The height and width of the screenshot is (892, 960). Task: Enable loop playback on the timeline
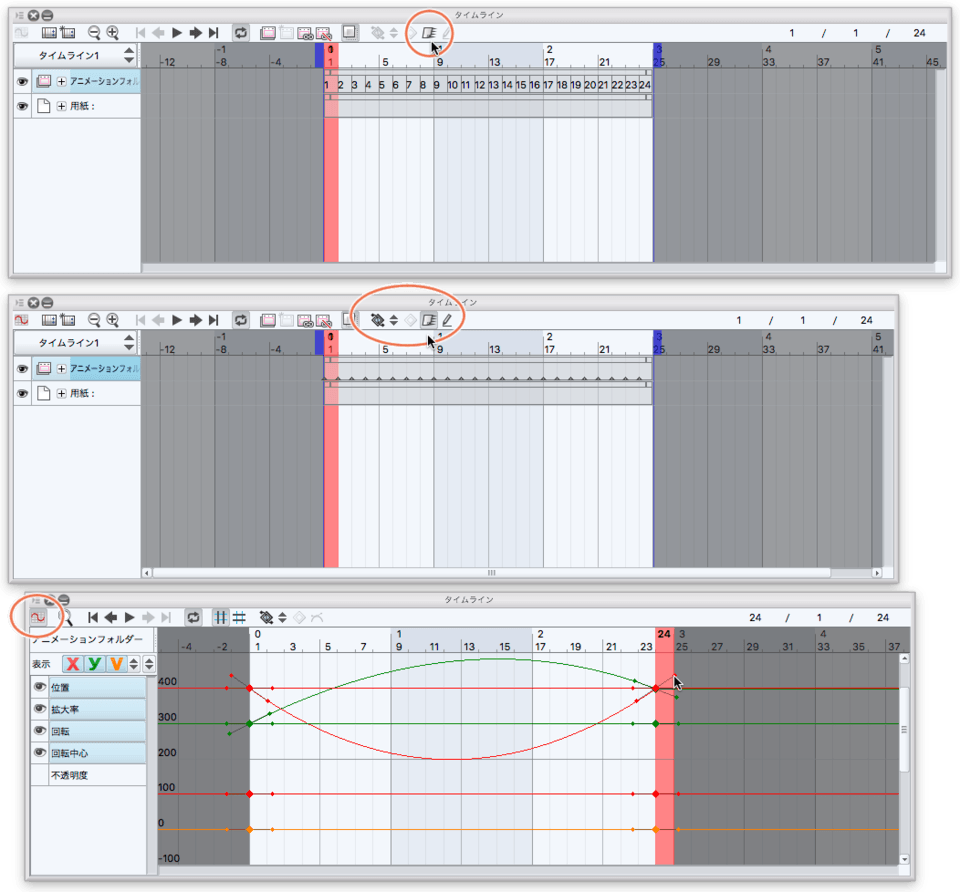(x=240, y=32)
